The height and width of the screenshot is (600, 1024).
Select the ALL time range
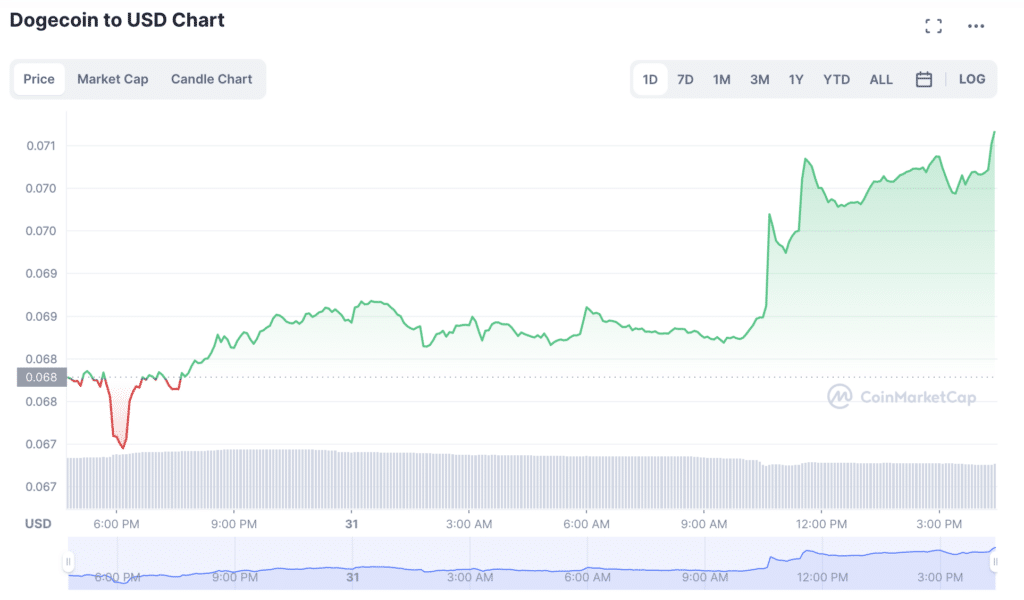[x=881, y=80]
